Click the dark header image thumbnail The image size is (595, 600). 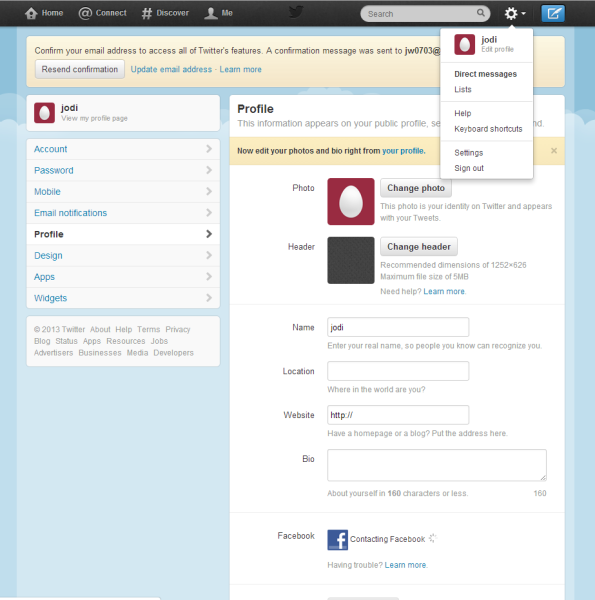click(351, 260)
